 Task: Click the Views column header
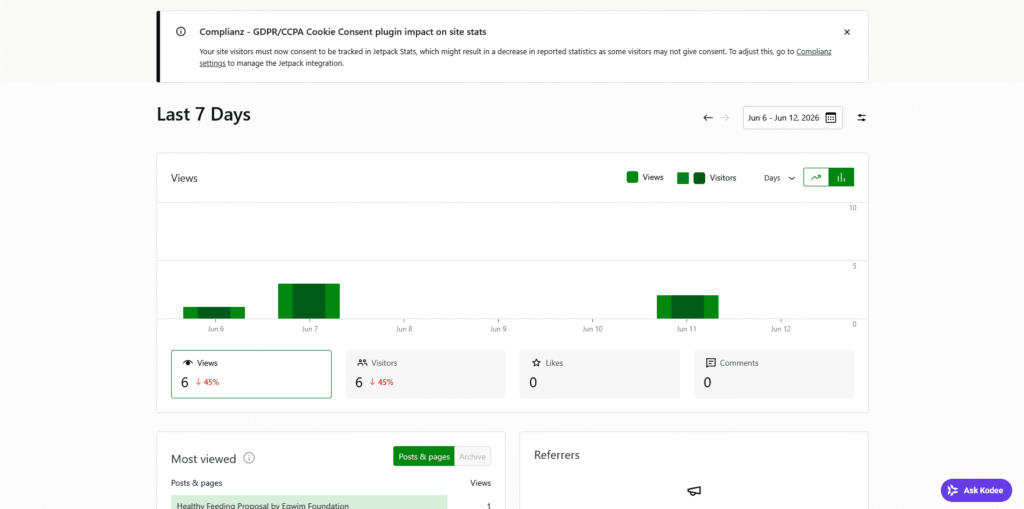click(x=481, y=484)
